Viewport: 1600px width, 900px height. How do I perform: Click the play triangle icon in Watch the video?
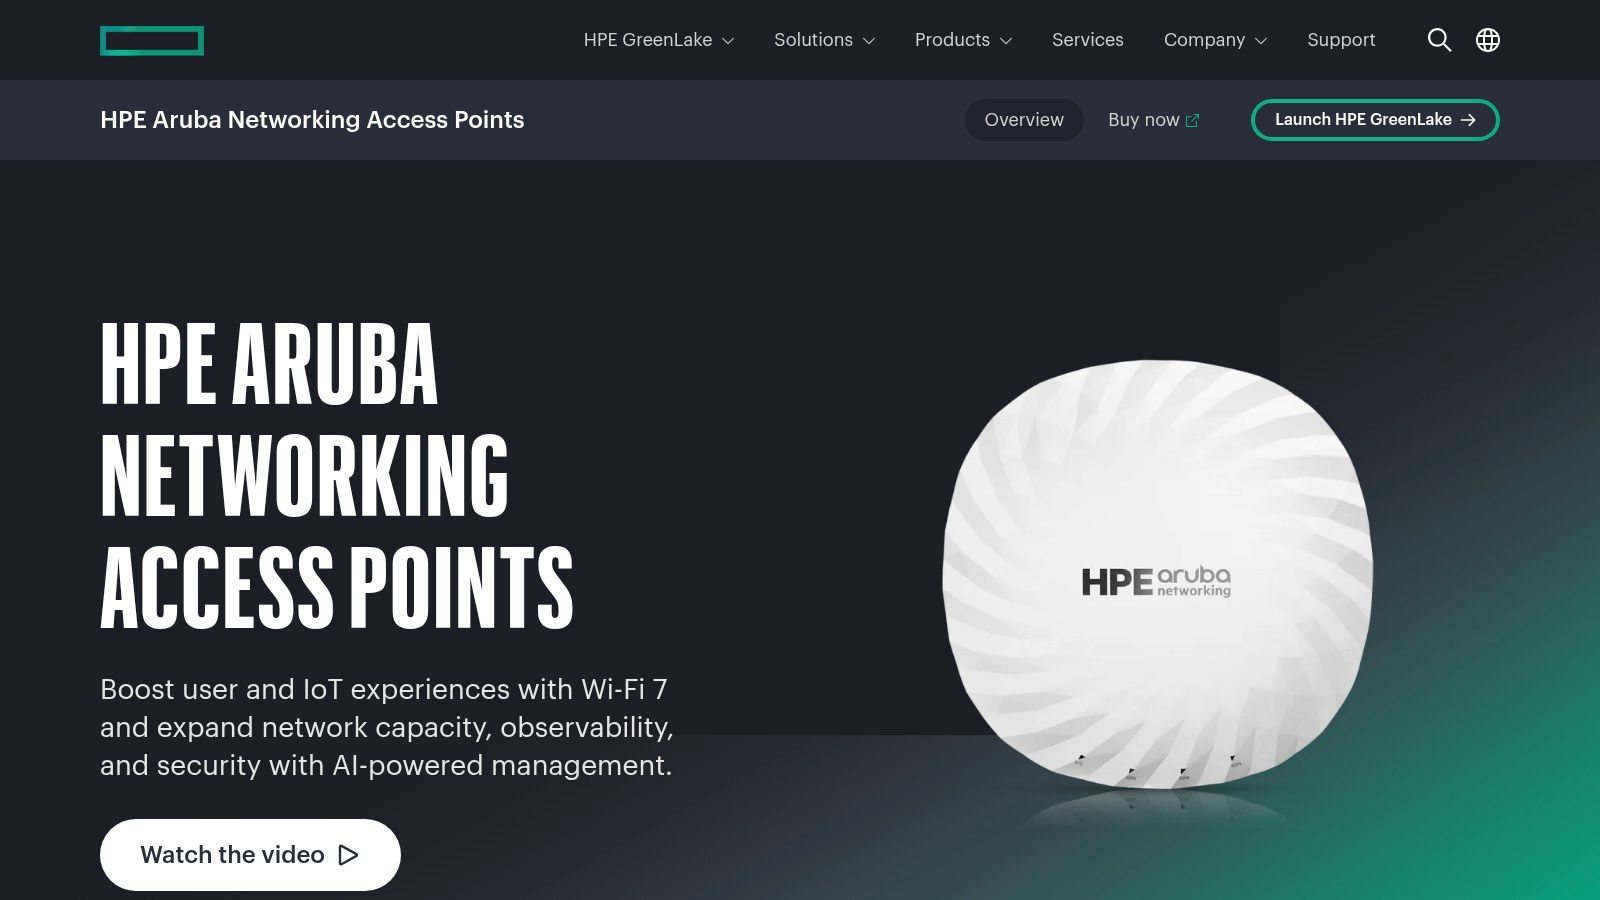tap(348, 855)
